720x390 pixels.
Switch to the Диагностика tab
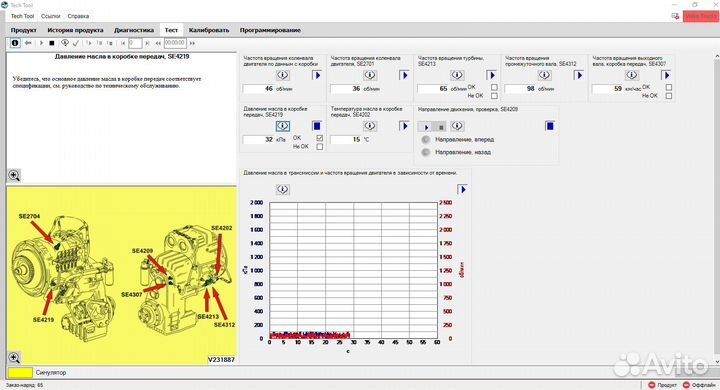coord(134,30)
